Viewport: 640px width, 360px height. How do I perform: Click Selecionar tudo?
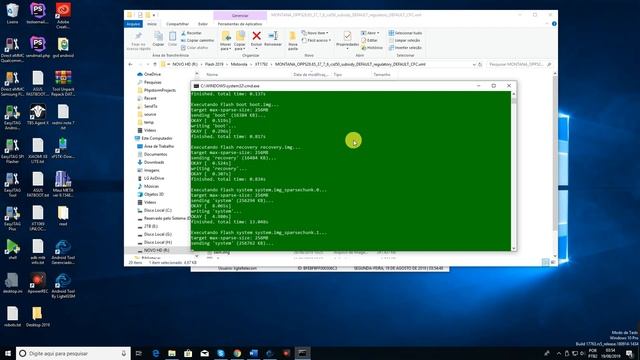click(405, 33)
